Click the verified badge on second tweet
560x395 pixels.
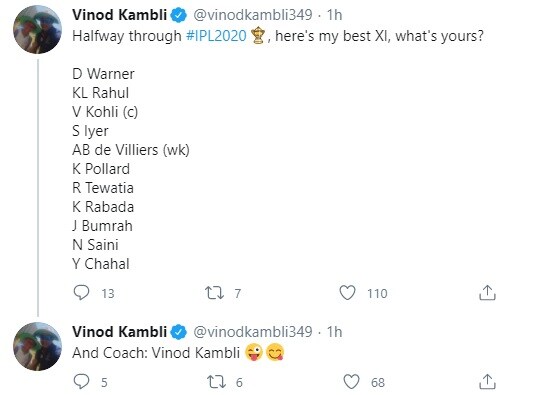pyautogui.click(x=179, y=332)
